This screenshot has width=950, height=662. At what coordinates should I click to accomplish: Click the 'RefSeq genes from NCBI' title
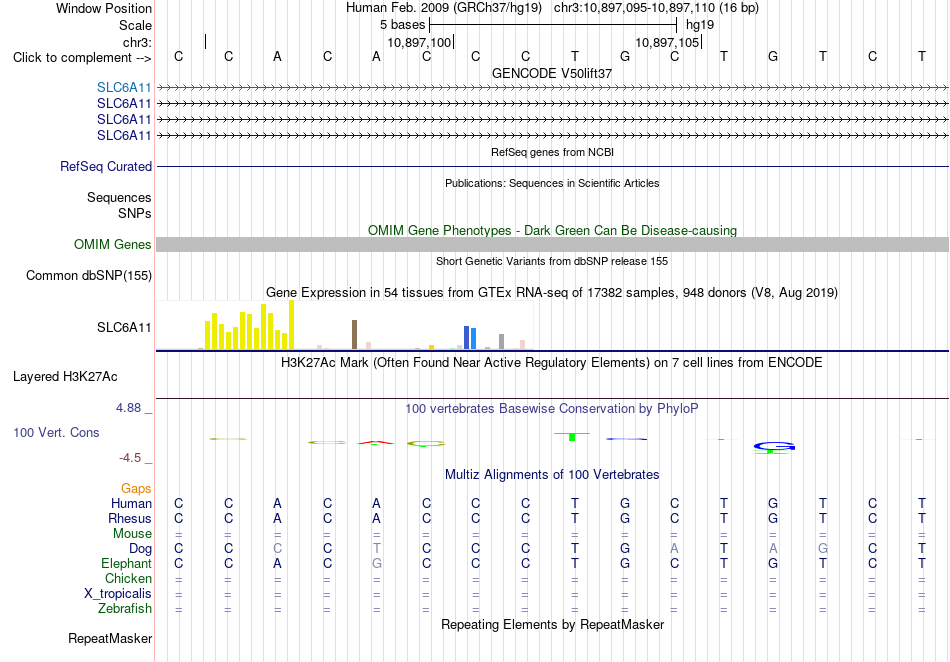552,153
